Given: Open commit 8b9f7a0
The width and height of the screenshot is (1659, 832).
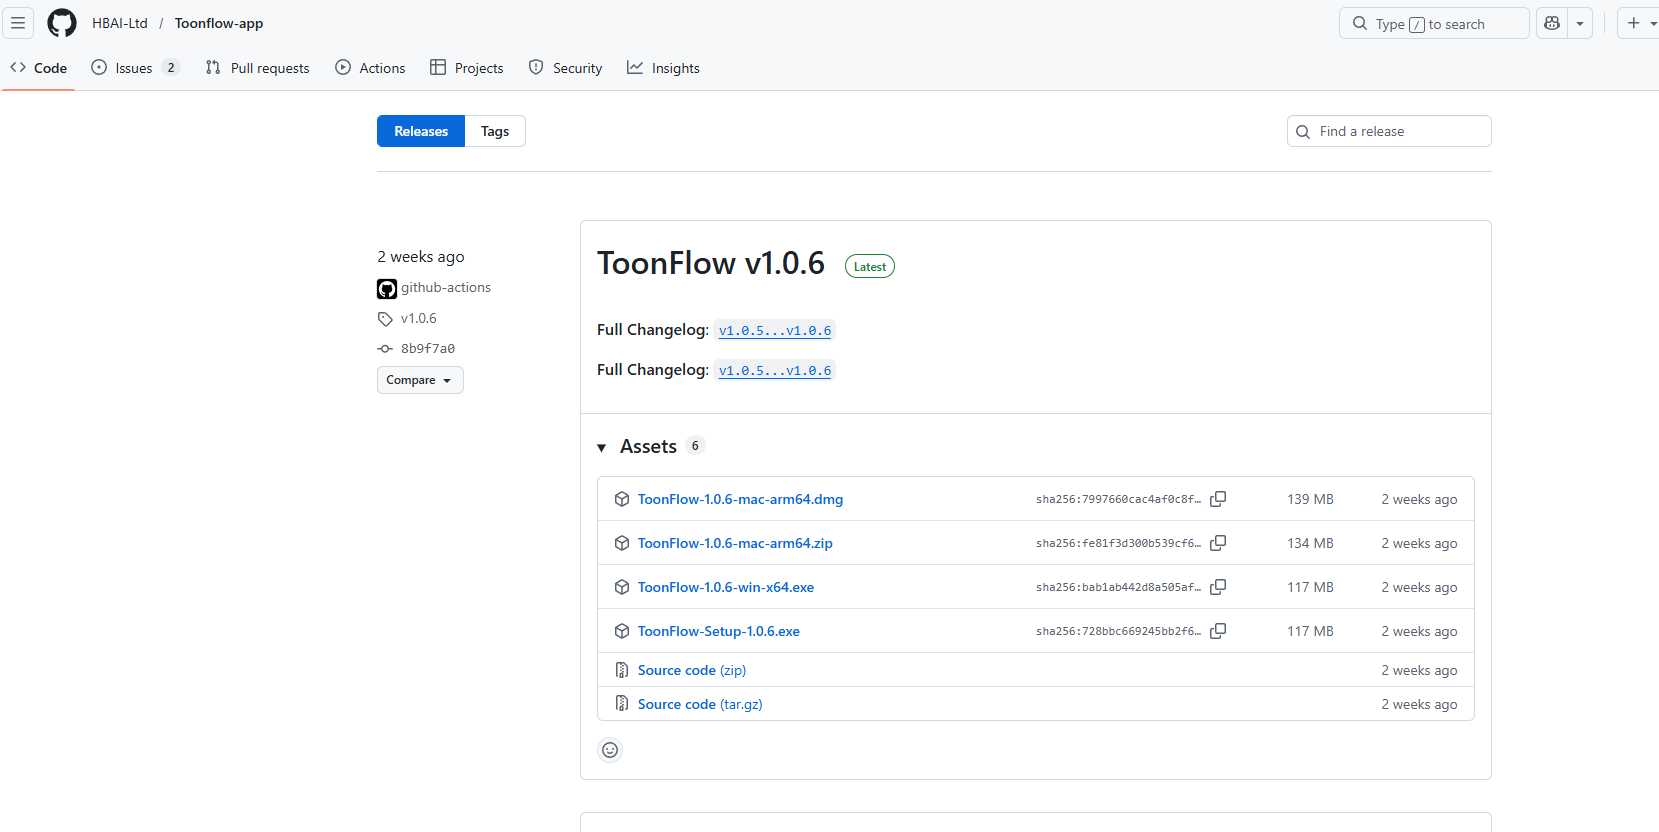Looking at the screenshot, I should tap(427, 349).
